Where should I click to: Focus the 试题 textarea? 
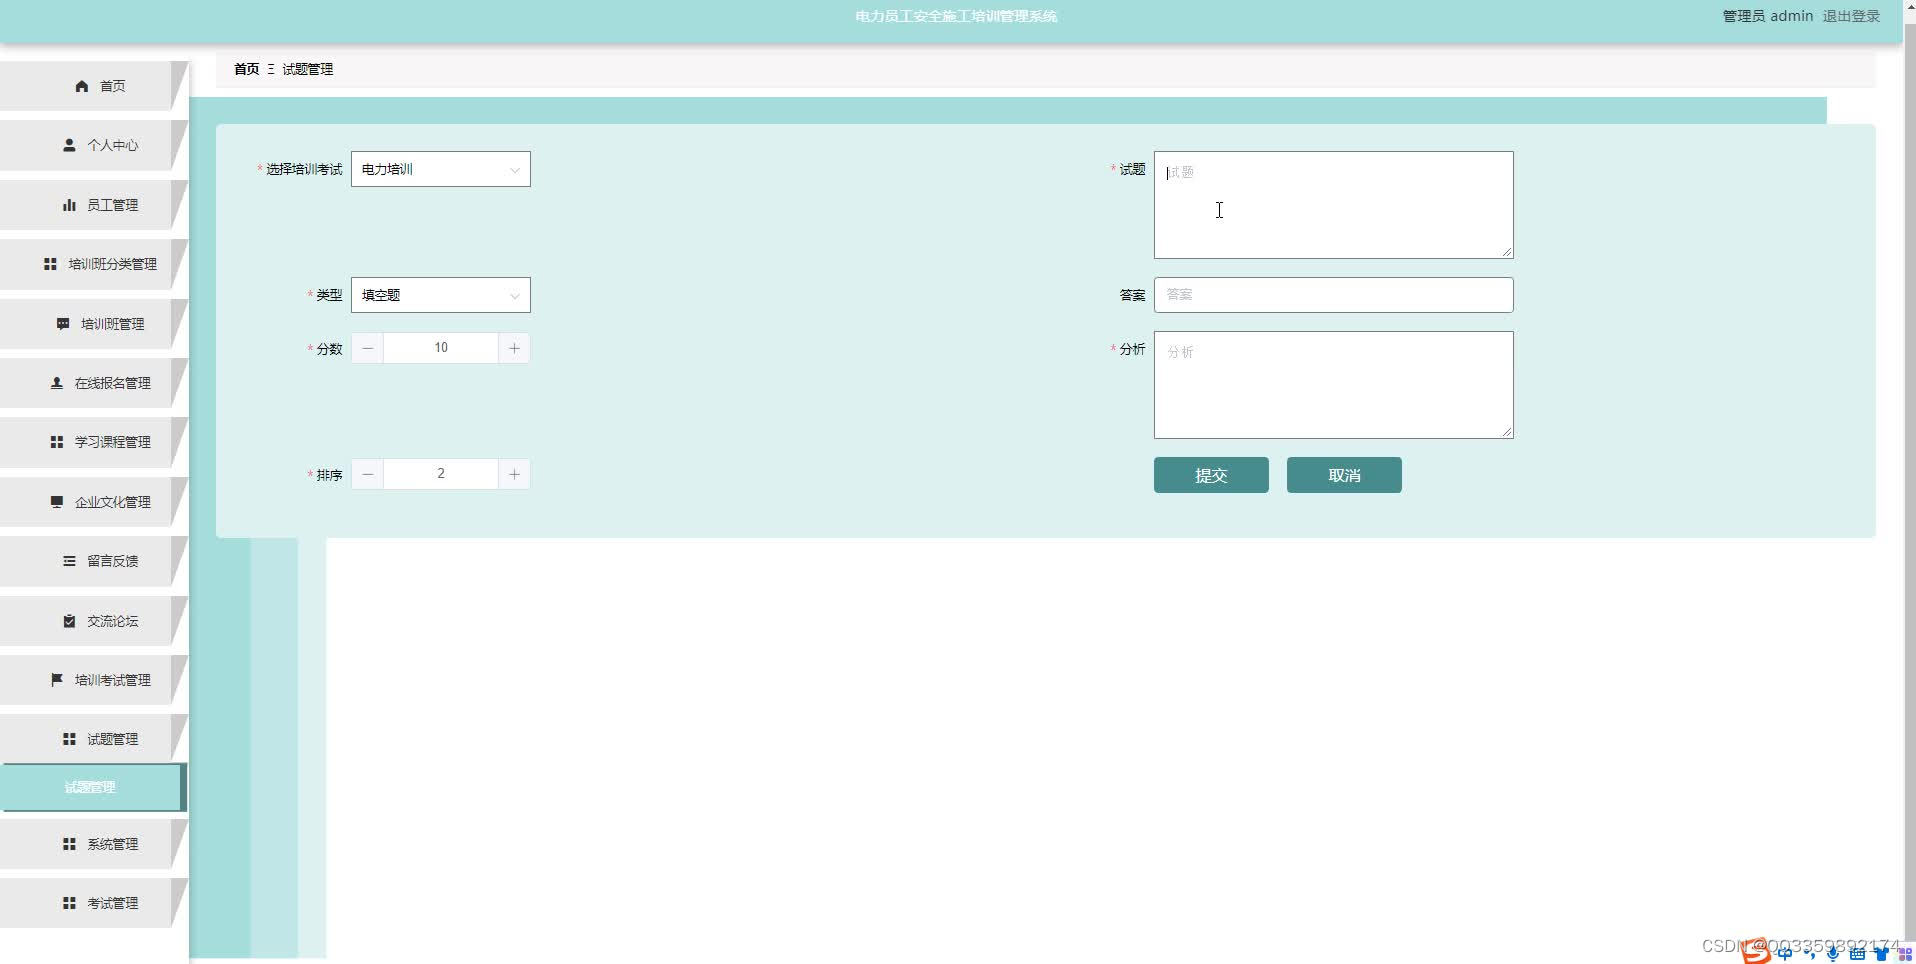tap(1333, 205)
